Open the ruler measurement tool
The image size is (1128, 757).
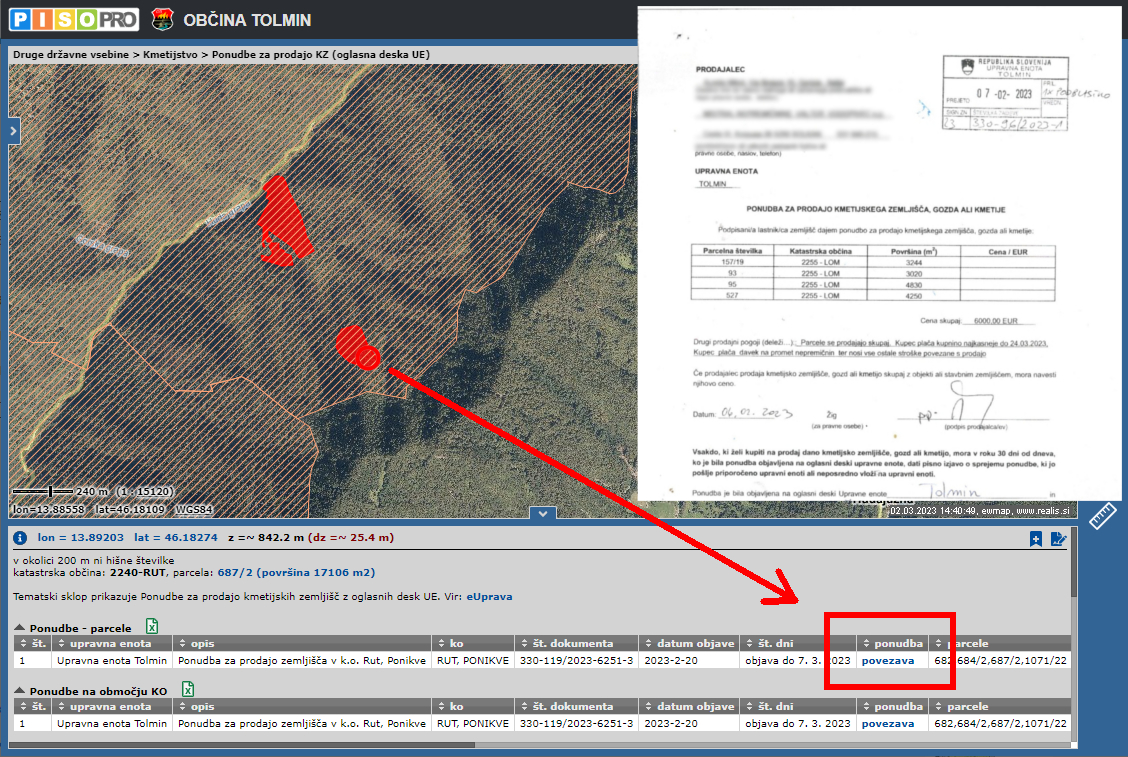(x=1102, y=516)
